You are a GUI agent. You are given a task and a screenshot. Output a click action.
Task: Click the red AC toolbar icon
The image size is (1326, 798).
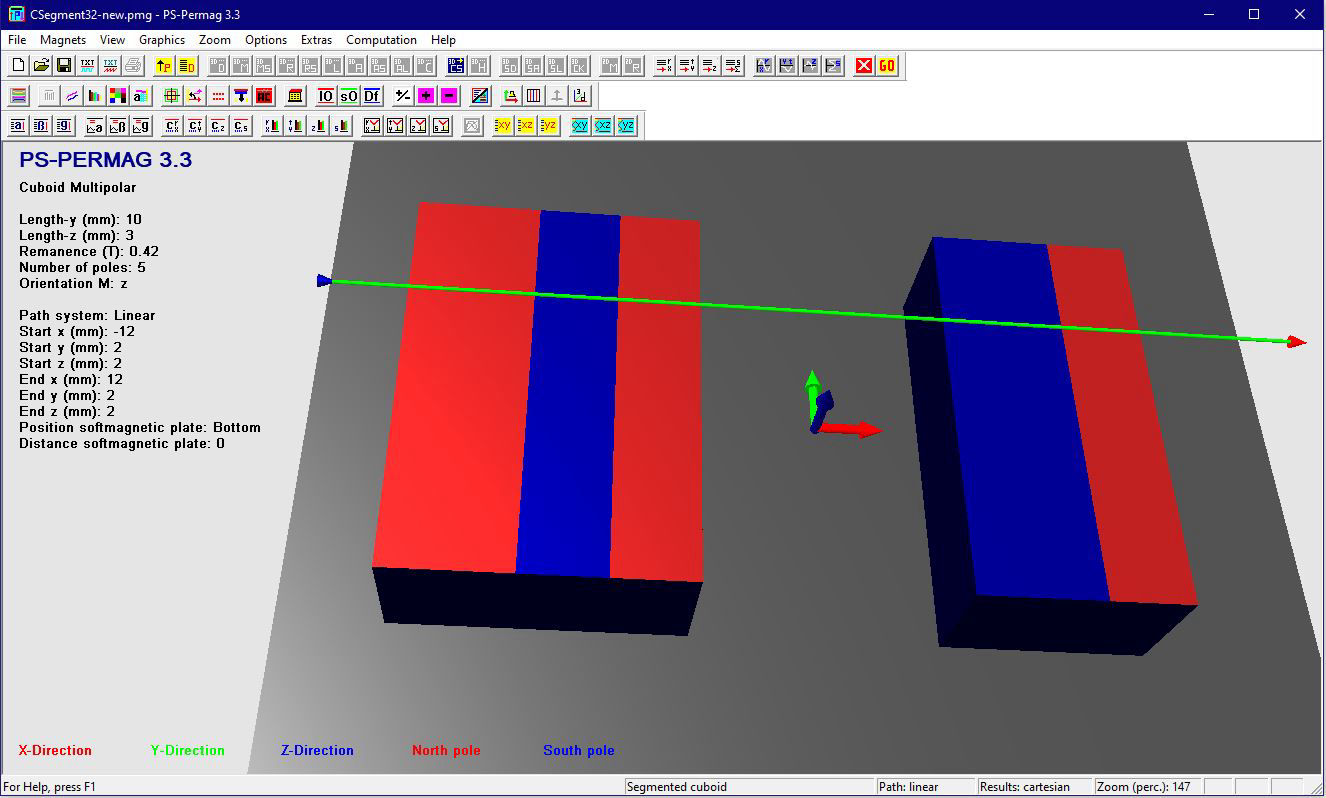264,96
